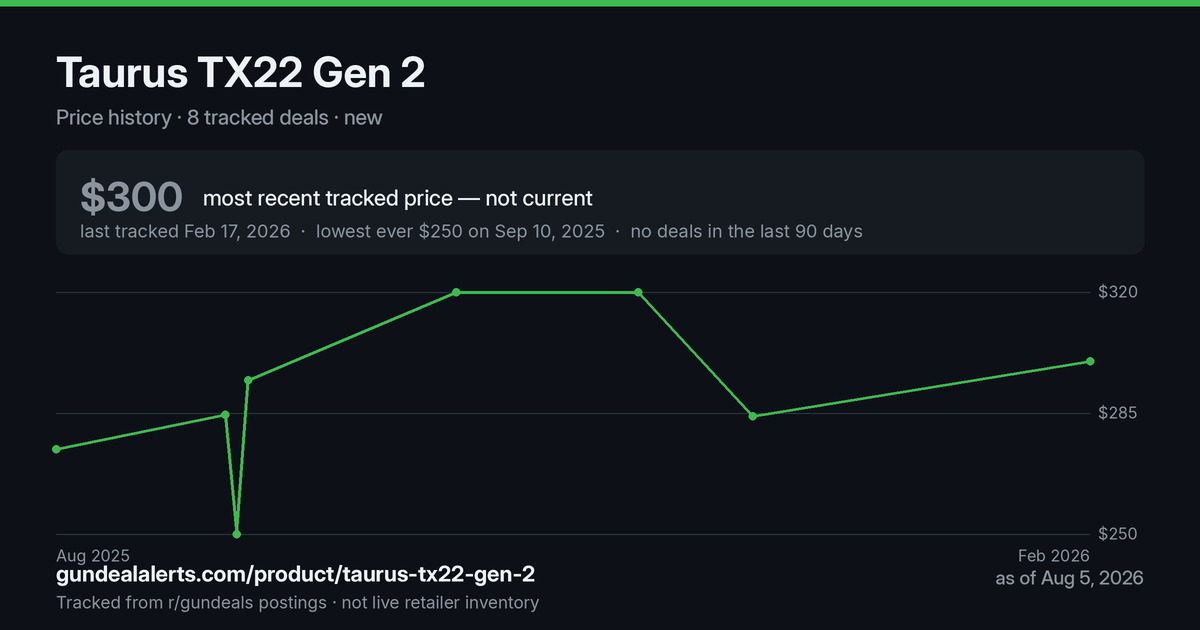
Task: Click the $250 axis label
Action: pos(1119,534)
